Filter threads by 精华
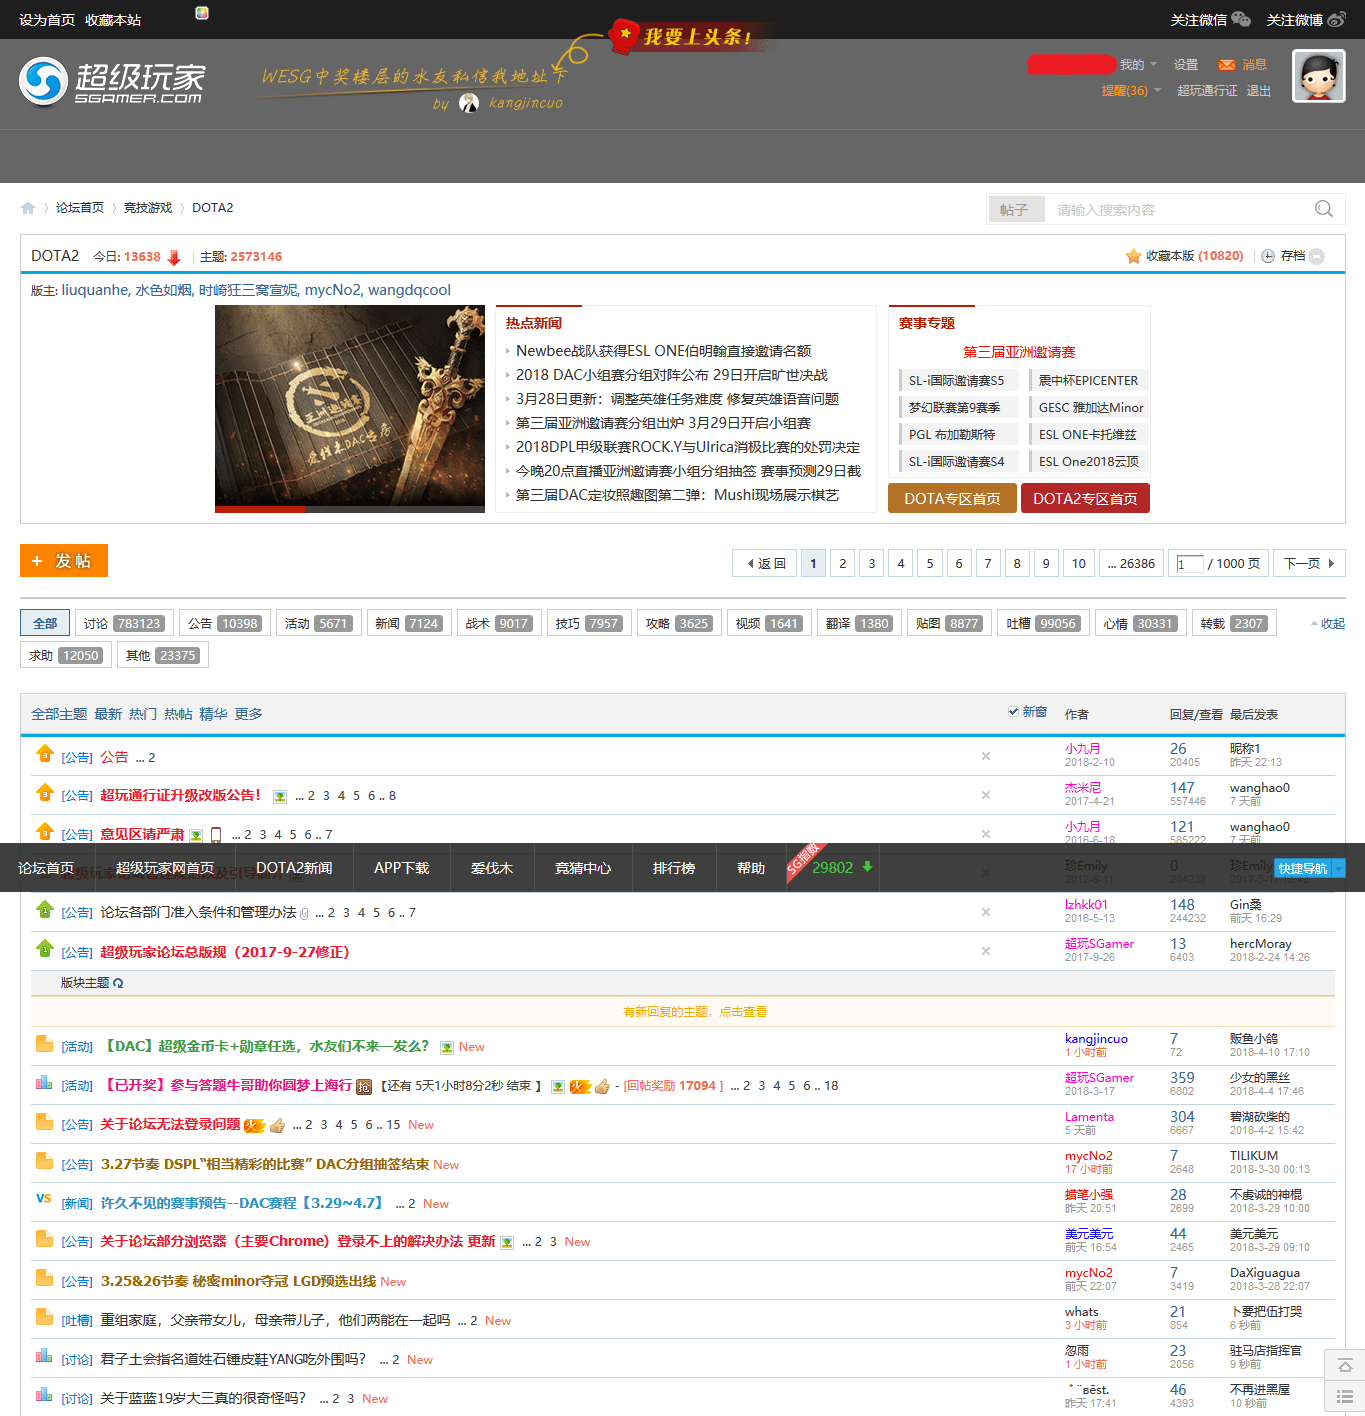 [x=213, y=714]
